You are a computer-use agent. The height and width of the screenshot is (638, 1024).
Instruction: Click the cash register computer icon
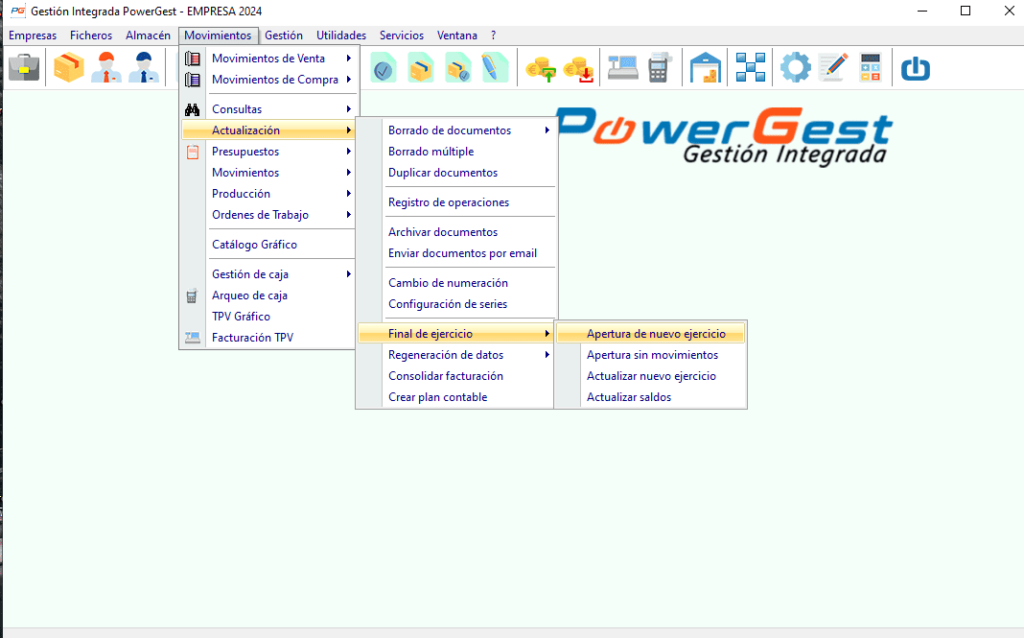(x=622, y=67)
